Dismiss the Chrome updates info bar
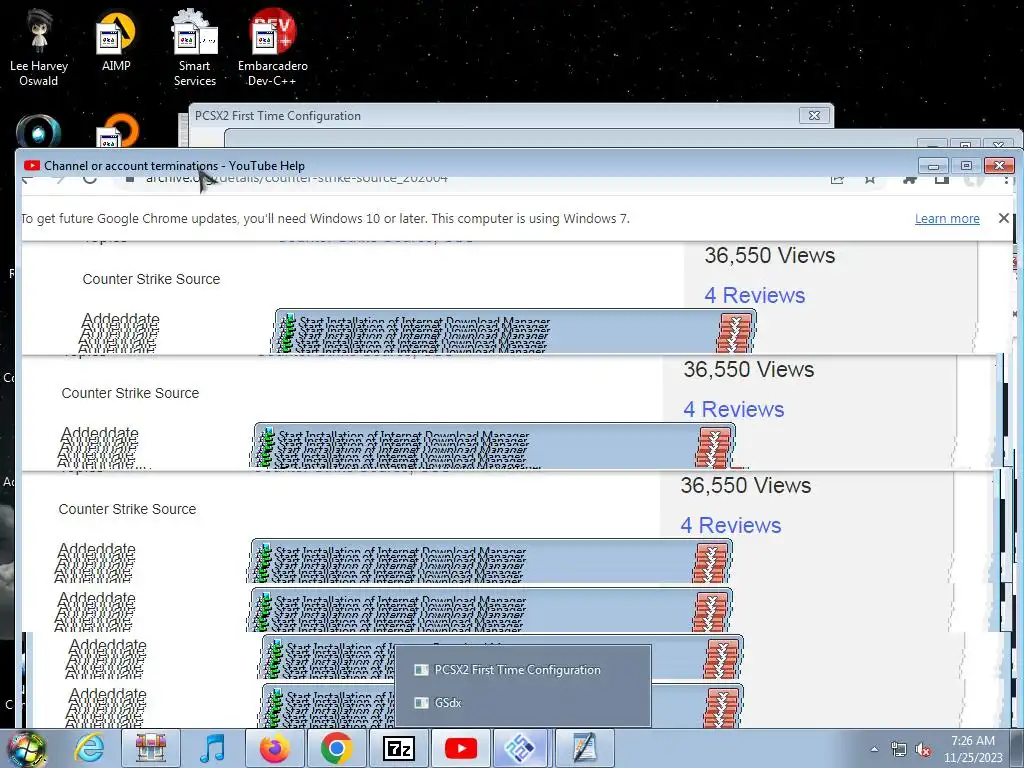The height and width of the screenshot is (768, 1024). pos(1004,218)
